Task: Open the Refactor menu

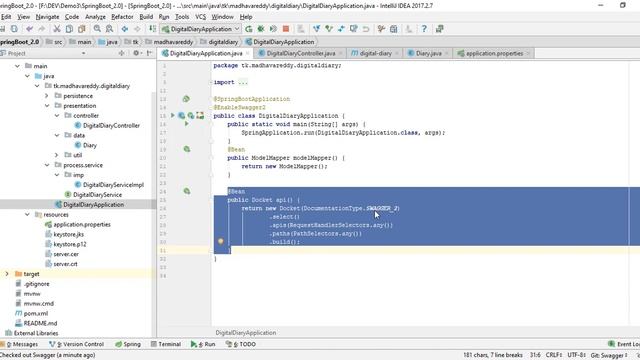Action: coord(122,17)
